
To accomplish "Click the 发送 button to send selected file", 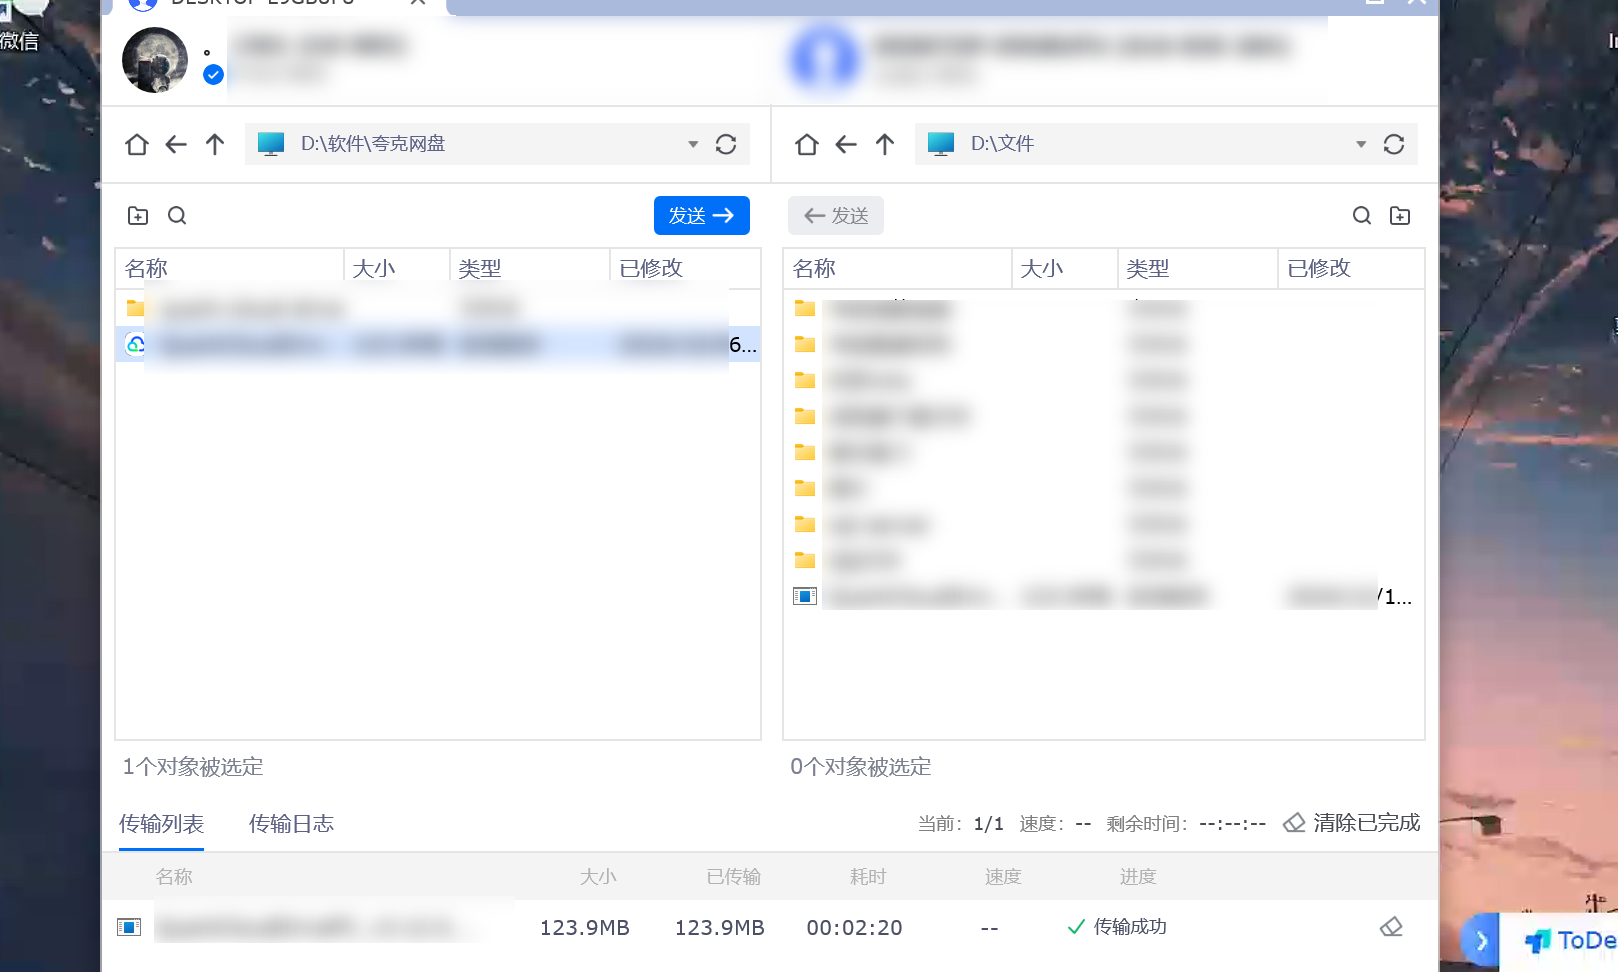I will [x=701, y=215].
